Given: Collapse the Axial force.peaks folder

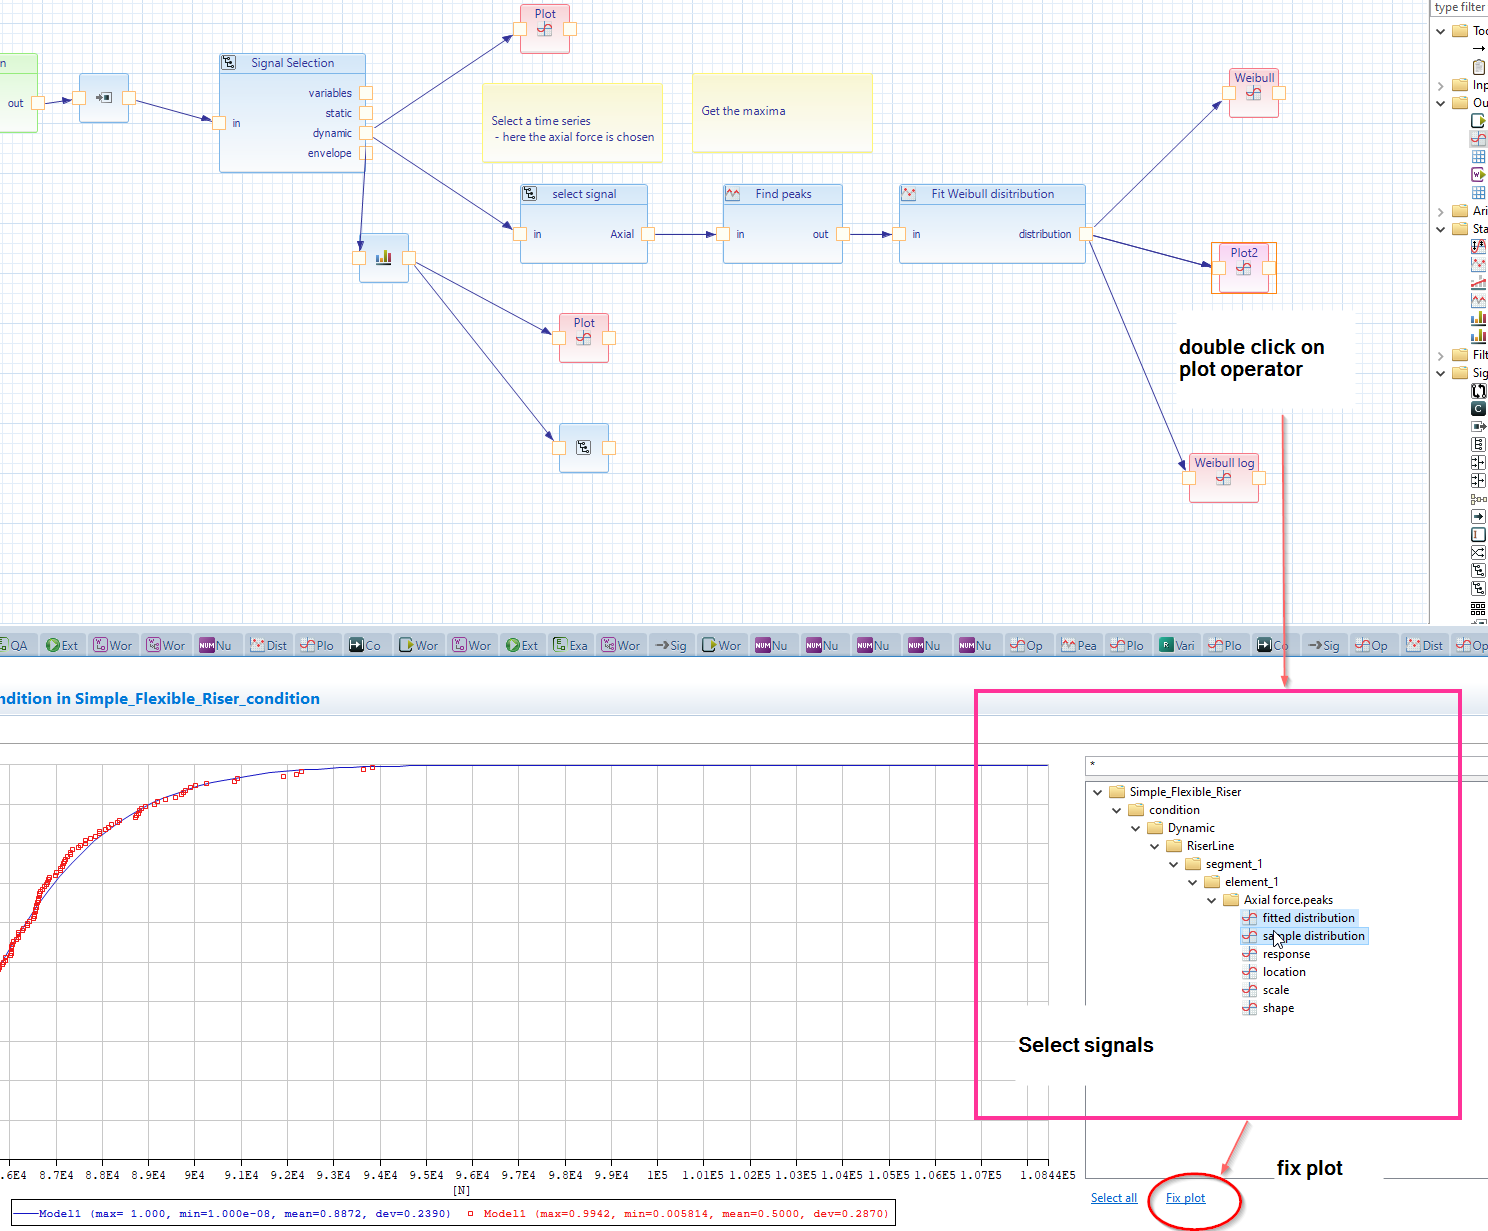Looking at the screenshot, I should [x=1212, y=900].
